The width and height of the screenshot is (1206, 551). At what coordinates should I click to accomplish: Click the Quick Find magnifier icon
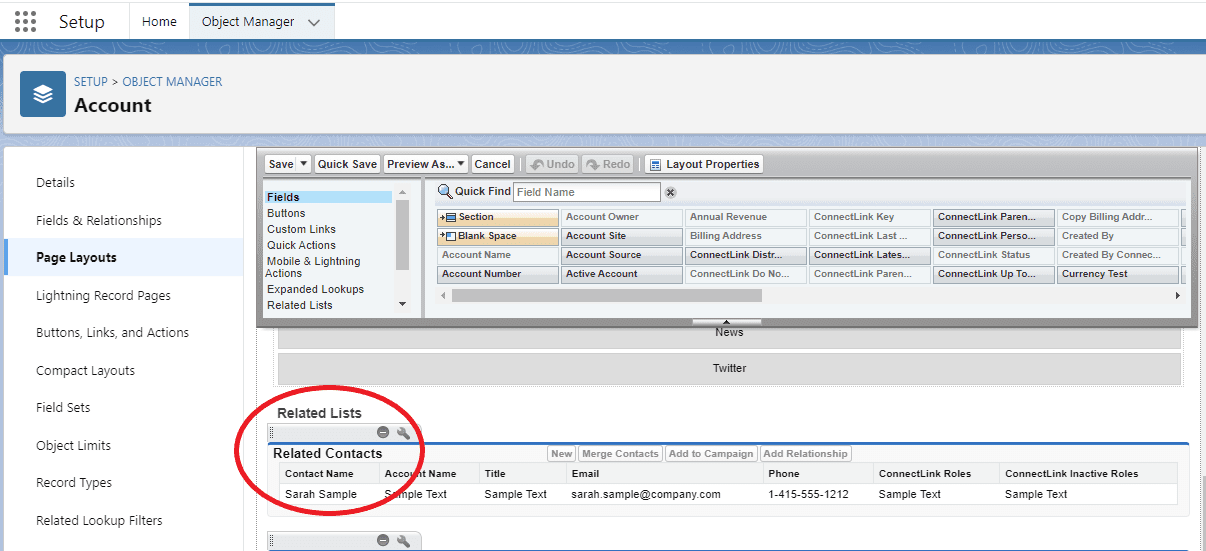445,191
